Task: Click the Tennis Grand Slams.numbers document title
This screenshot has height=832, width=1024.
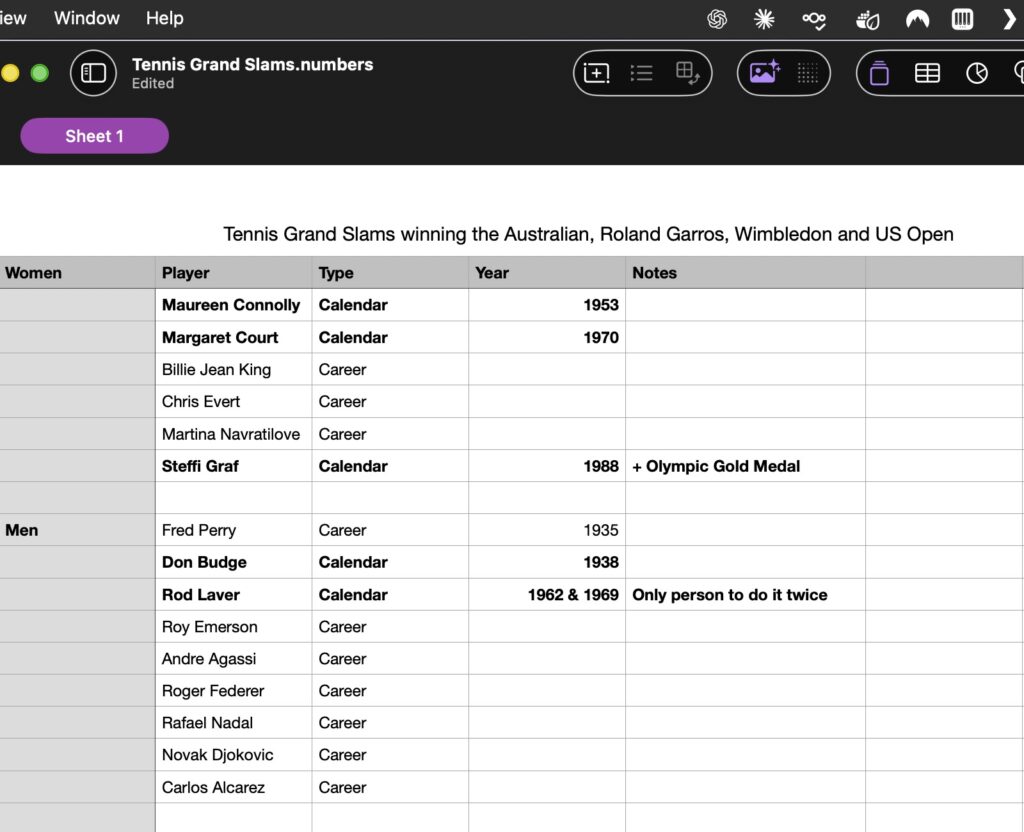Action: [x=252, y=64]
